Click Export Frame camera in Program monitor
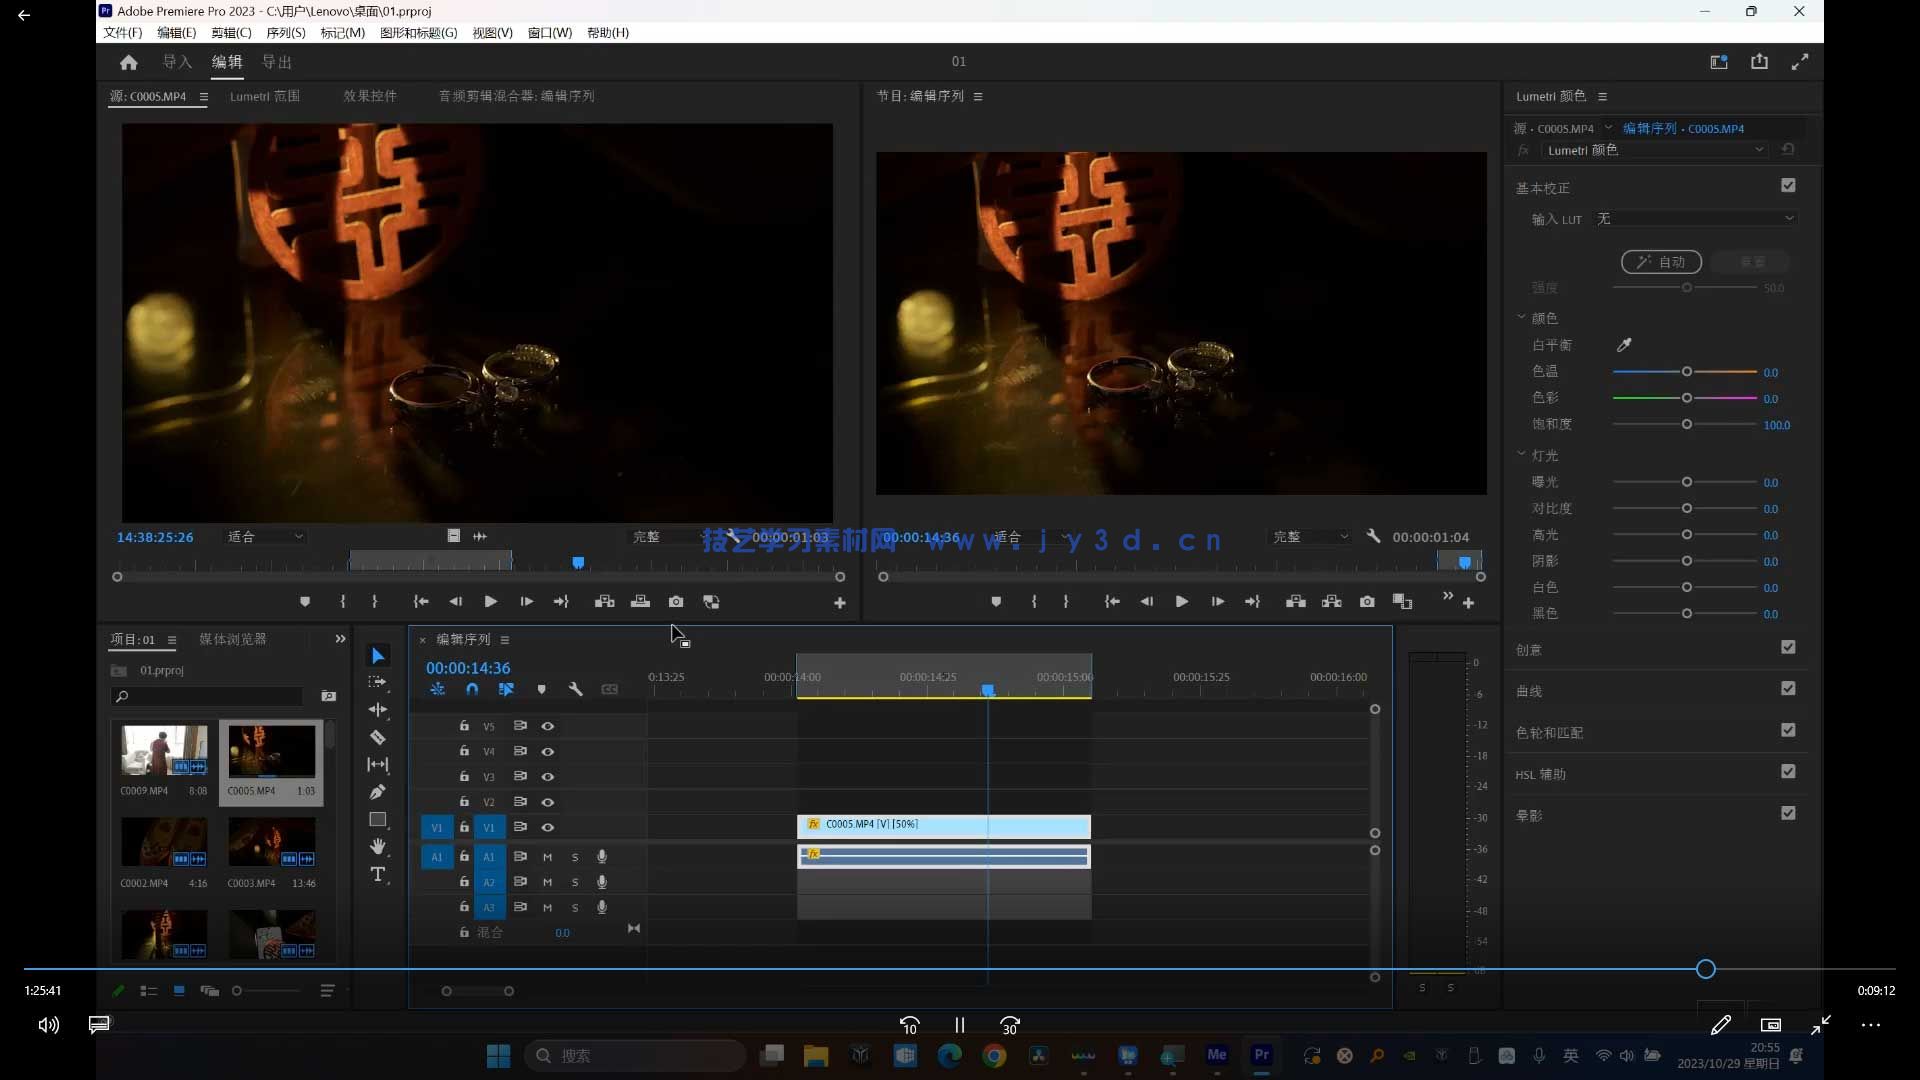 [x=1367, y=602]
